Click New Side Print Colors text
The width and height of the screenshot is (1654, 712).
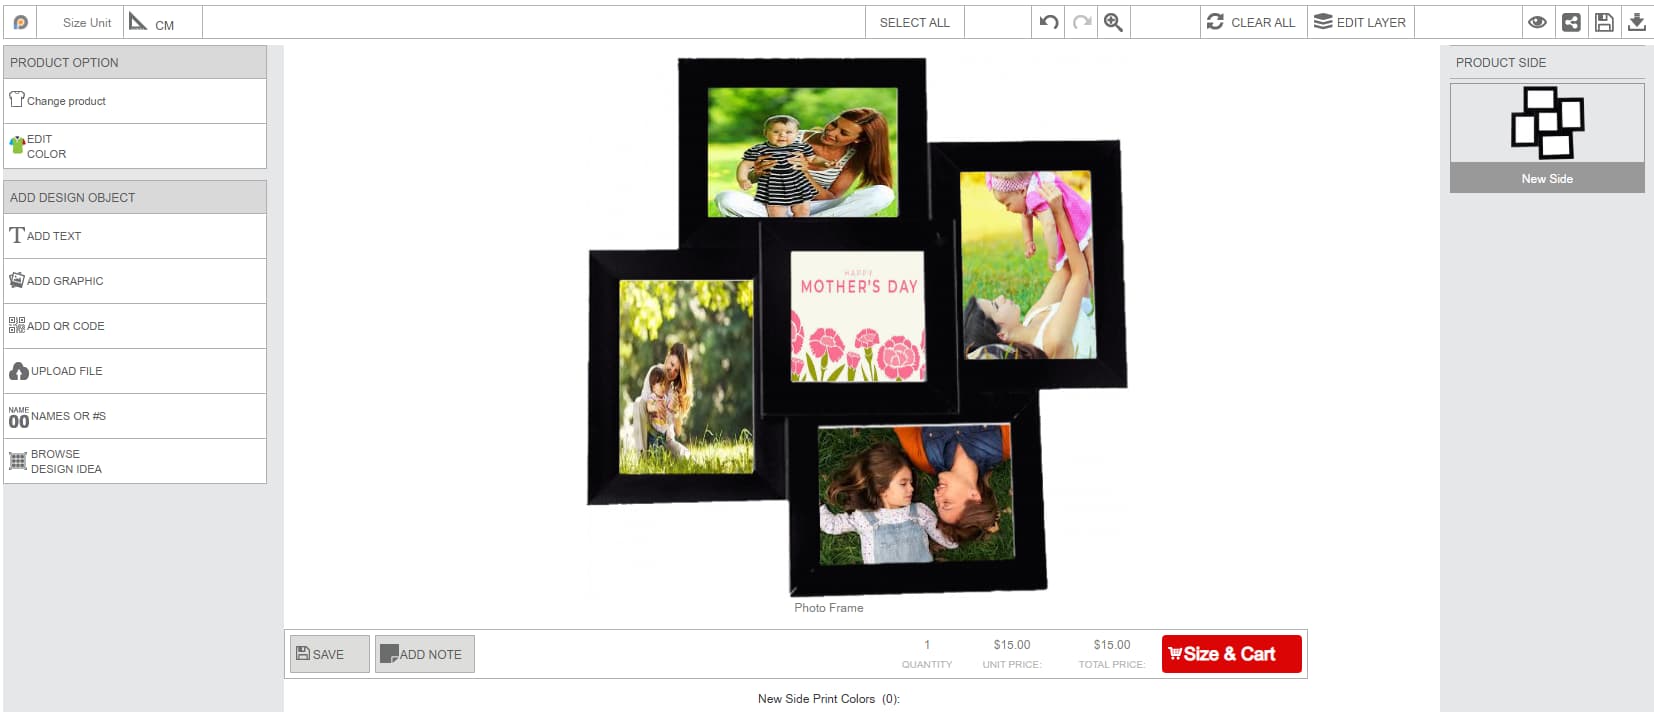point(828,699)
